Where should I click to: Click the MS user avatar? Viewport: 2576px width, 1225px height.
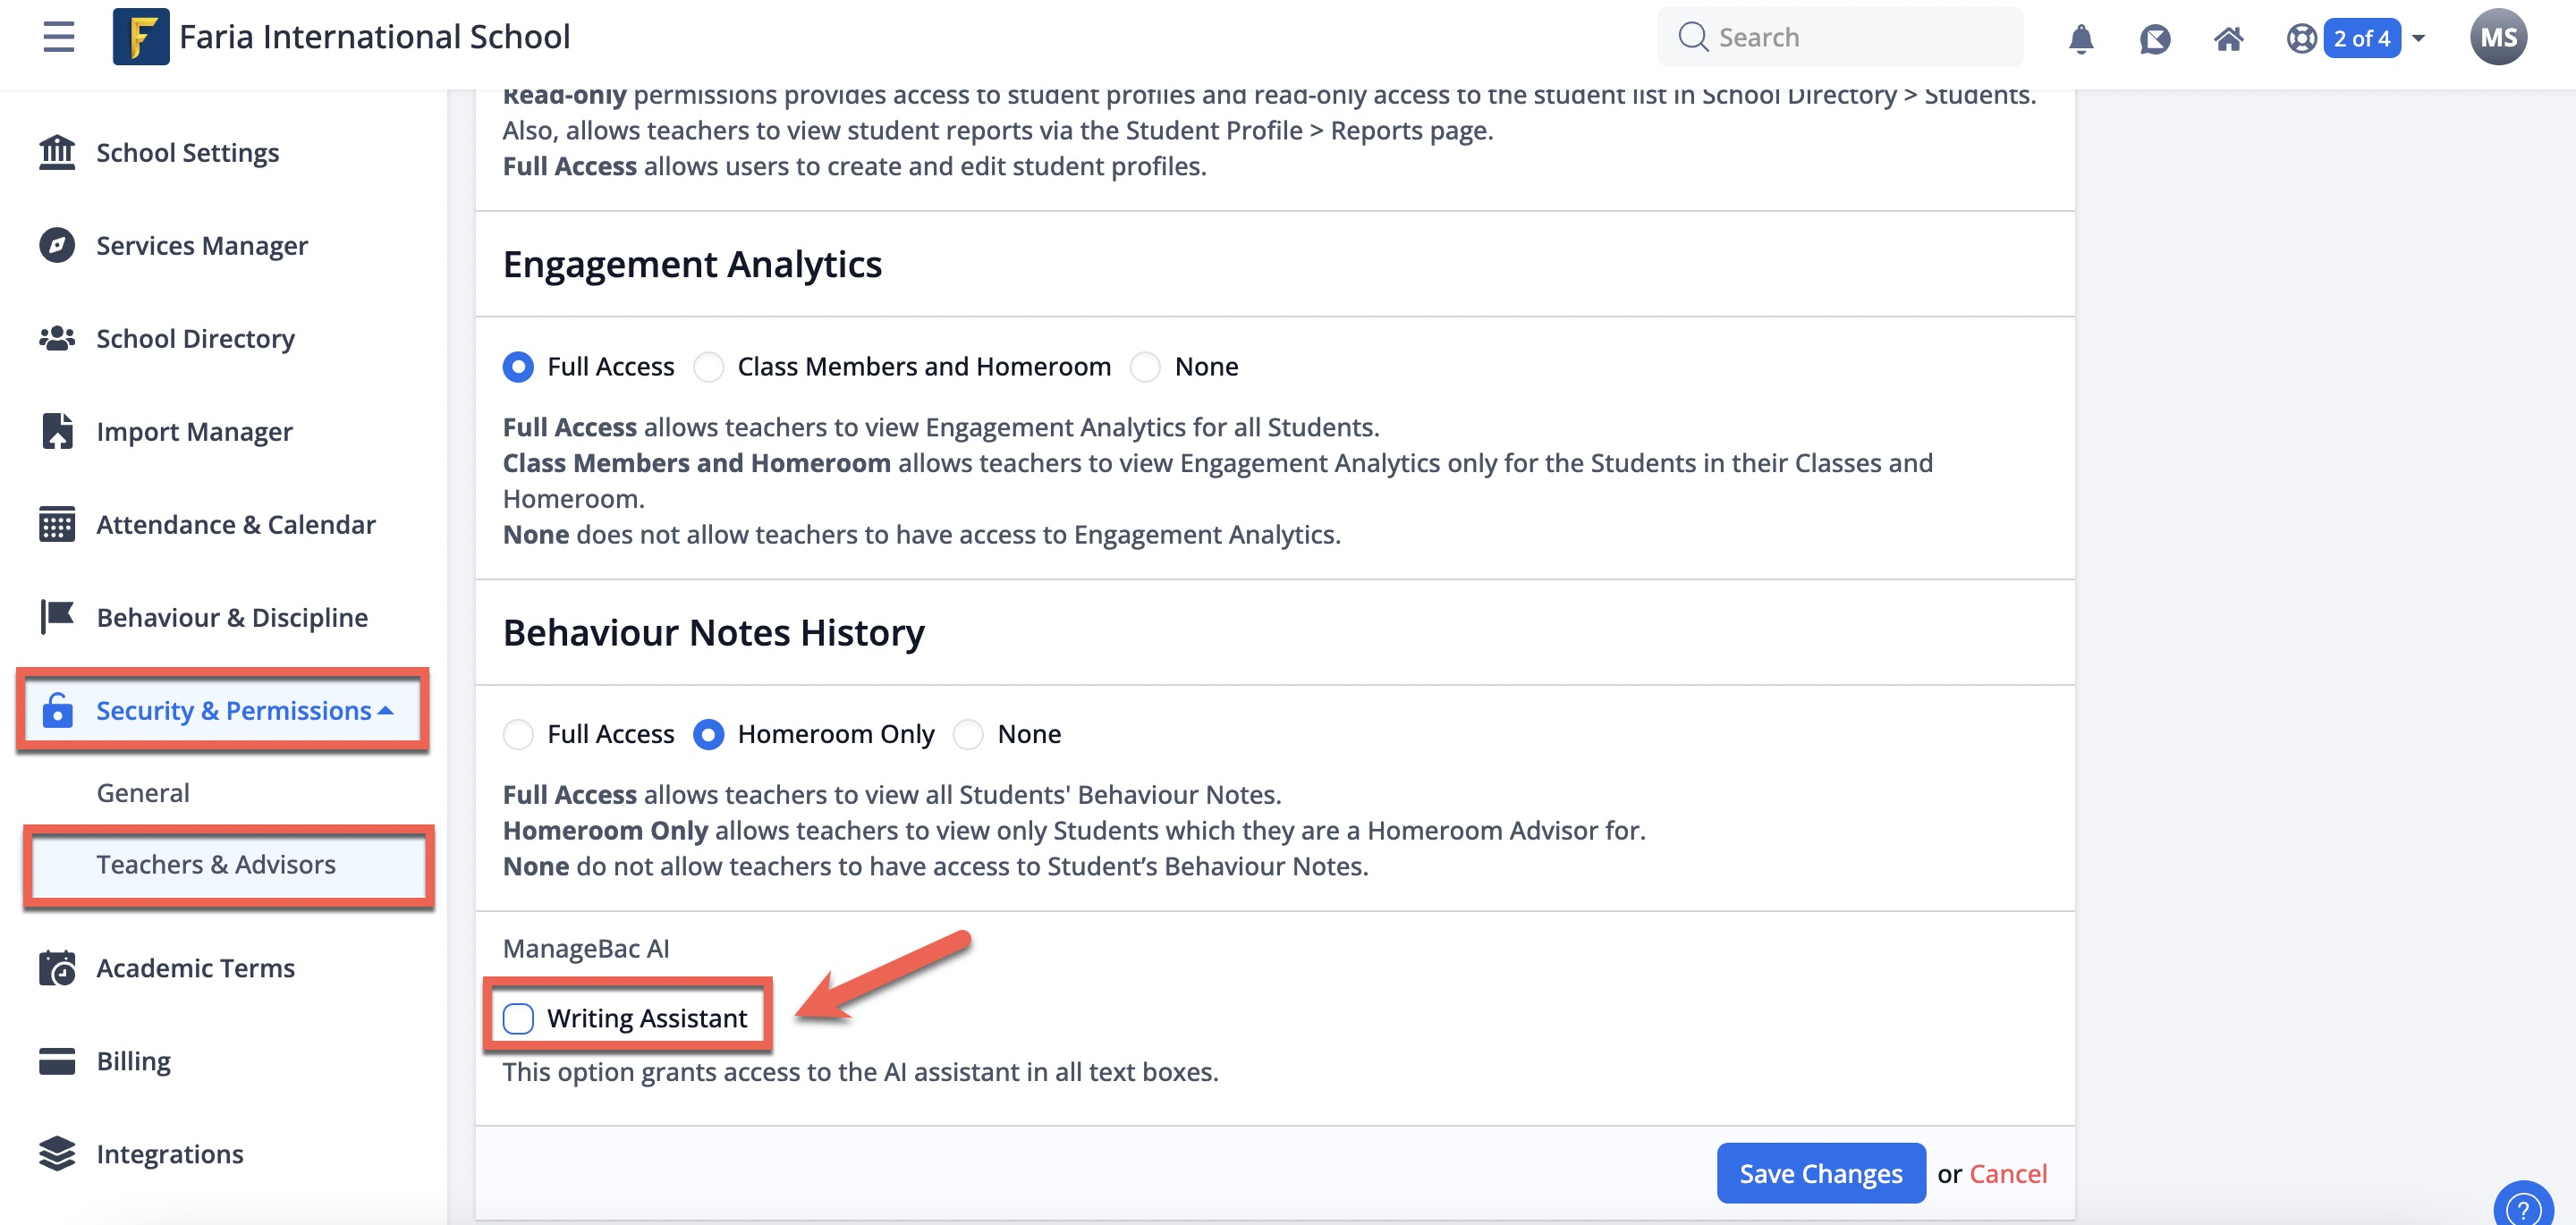tap(2497, 38)
